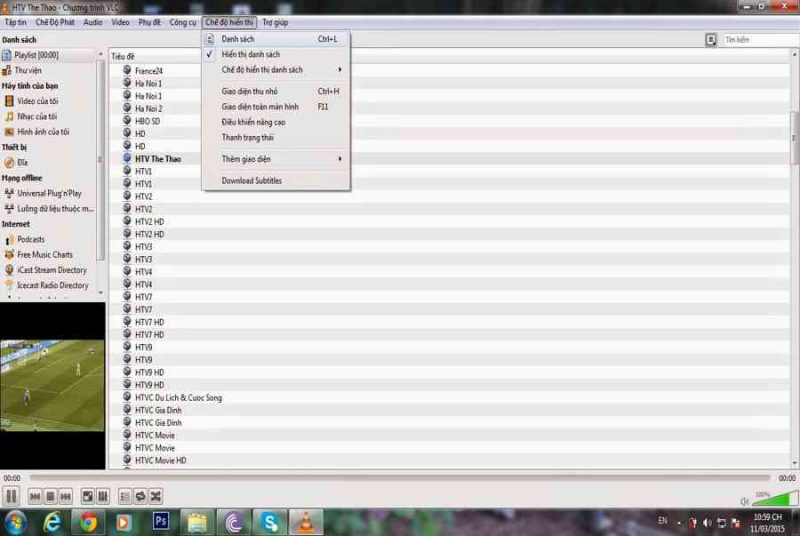
Task: Open Tập tin menu
Action: click(x=15, y=22)
